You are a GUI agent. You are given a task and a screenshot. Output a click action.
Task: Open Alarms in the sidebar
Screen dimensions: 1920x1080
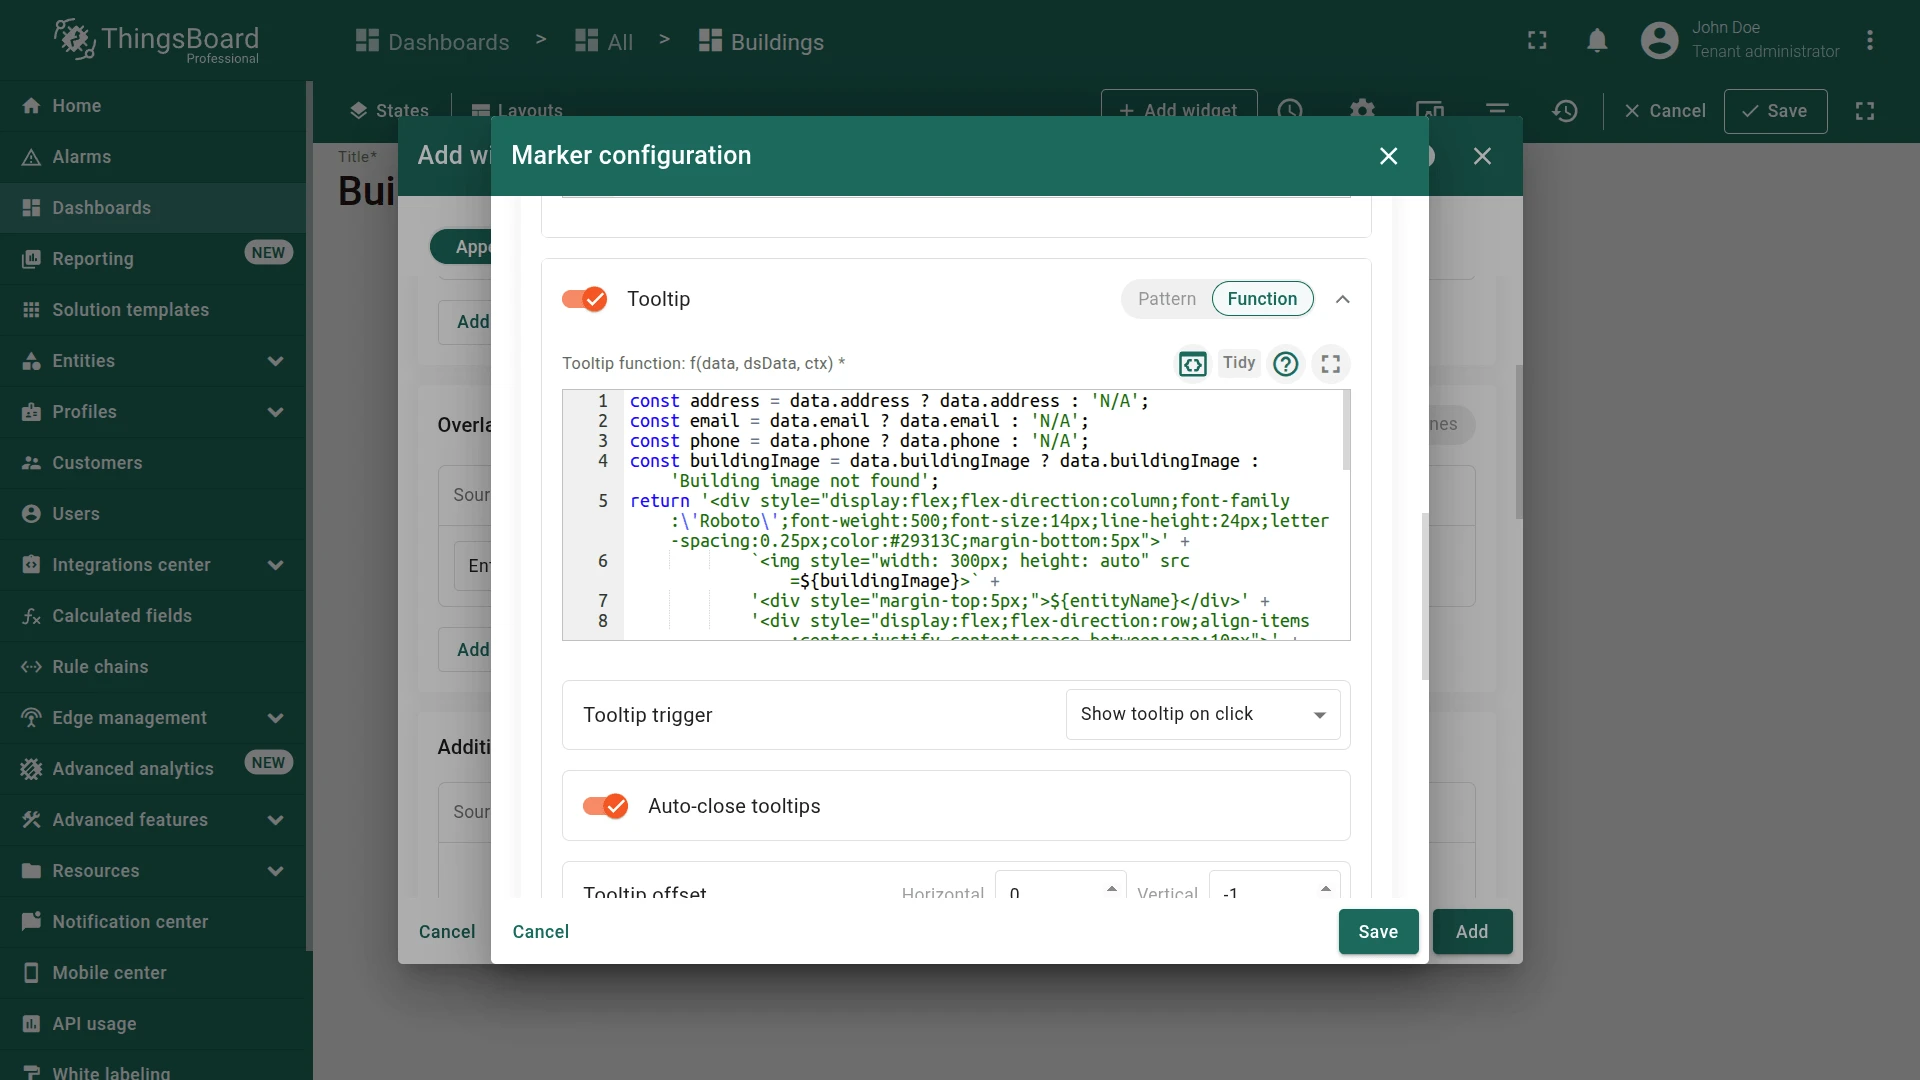pos(153,157)
